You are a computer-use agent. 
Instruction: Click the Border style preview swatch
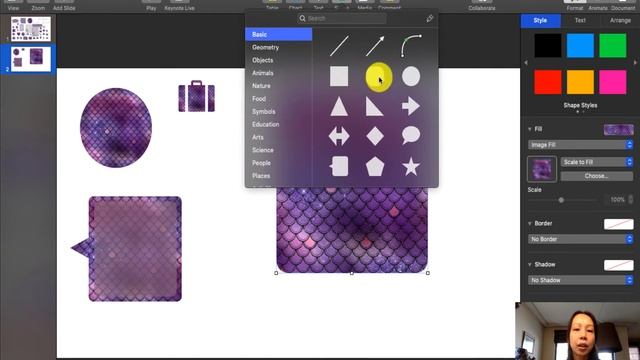point(619,224)
